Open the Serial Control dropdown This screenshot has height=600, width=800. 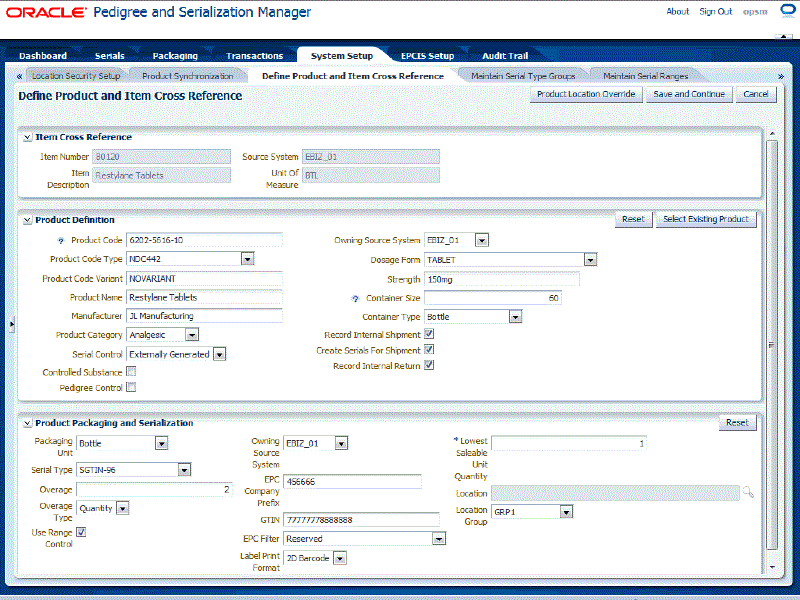point(219,355)
